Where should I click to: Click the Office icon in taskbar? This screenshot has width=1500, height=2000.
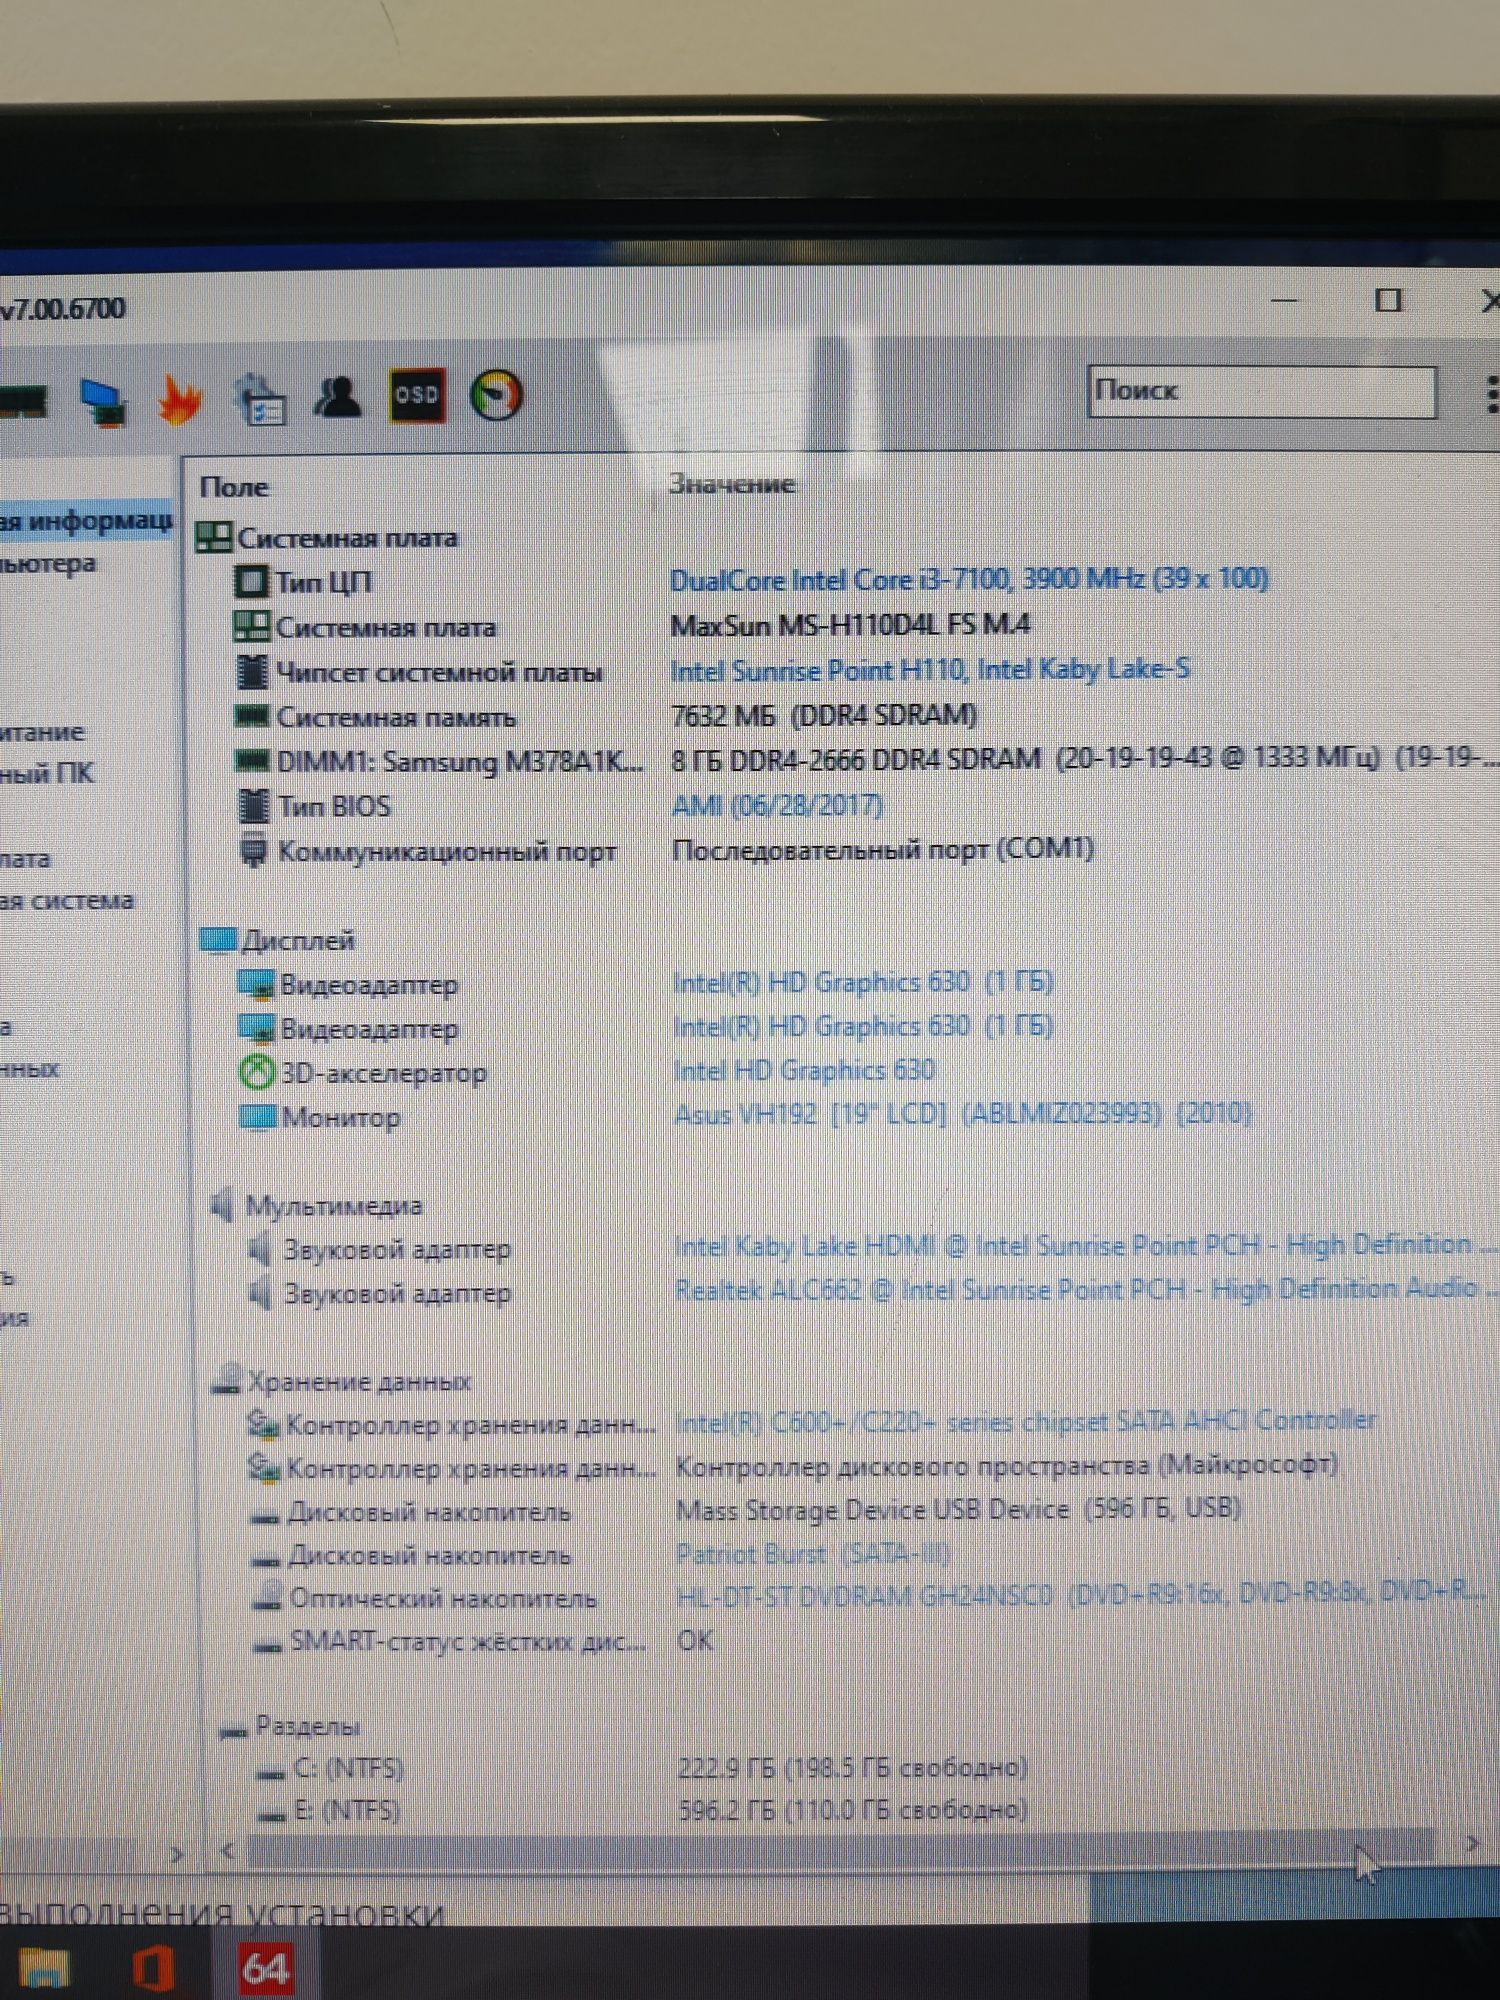coord(154,1968)
